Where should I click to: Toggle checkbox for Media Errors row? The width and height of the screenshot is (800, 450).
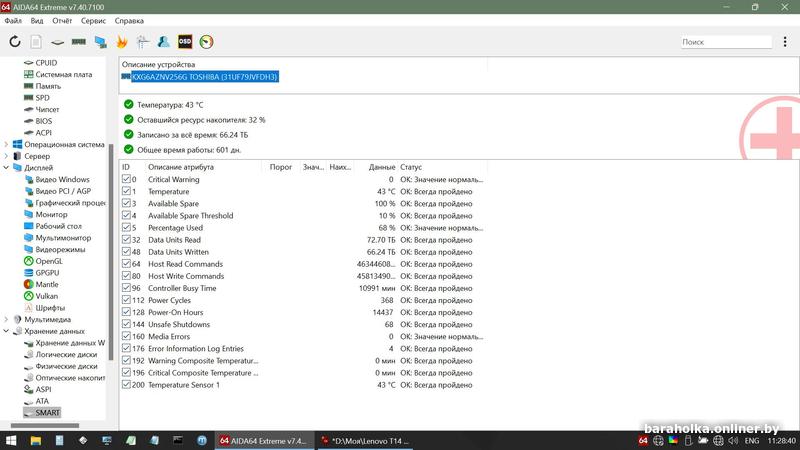tap(126, 337)
